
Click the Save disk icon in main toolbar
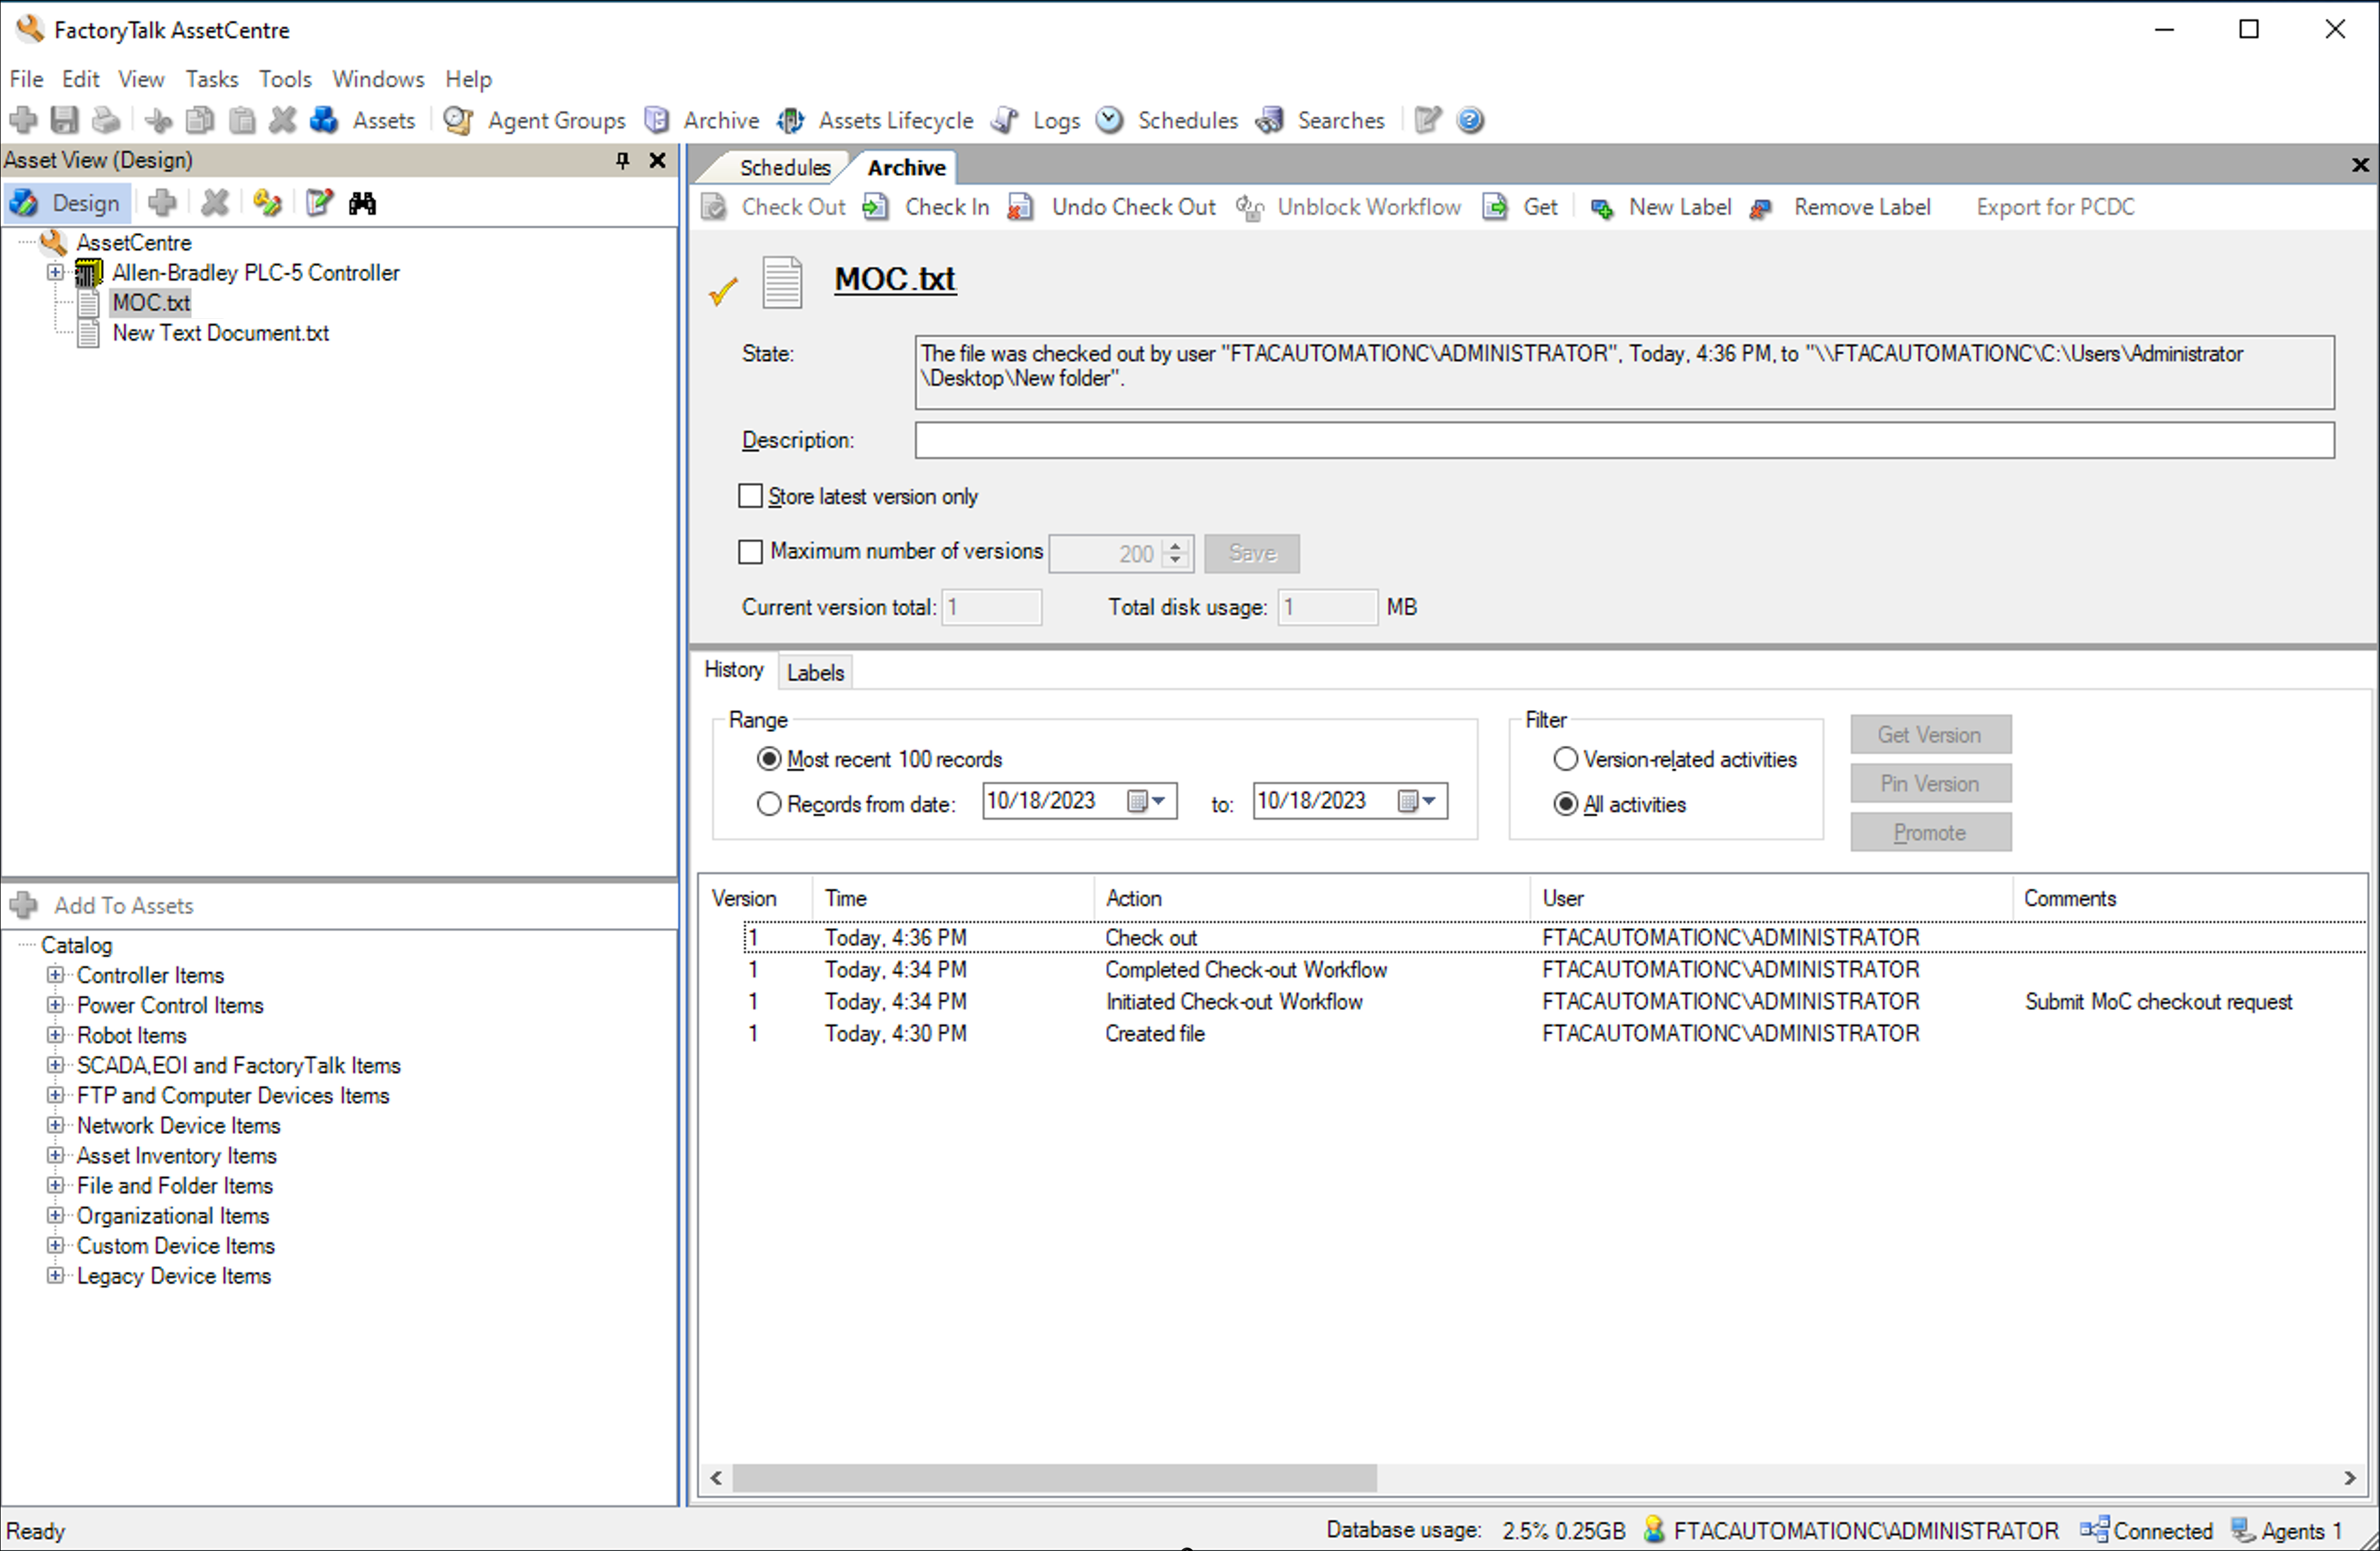(65, 120)
